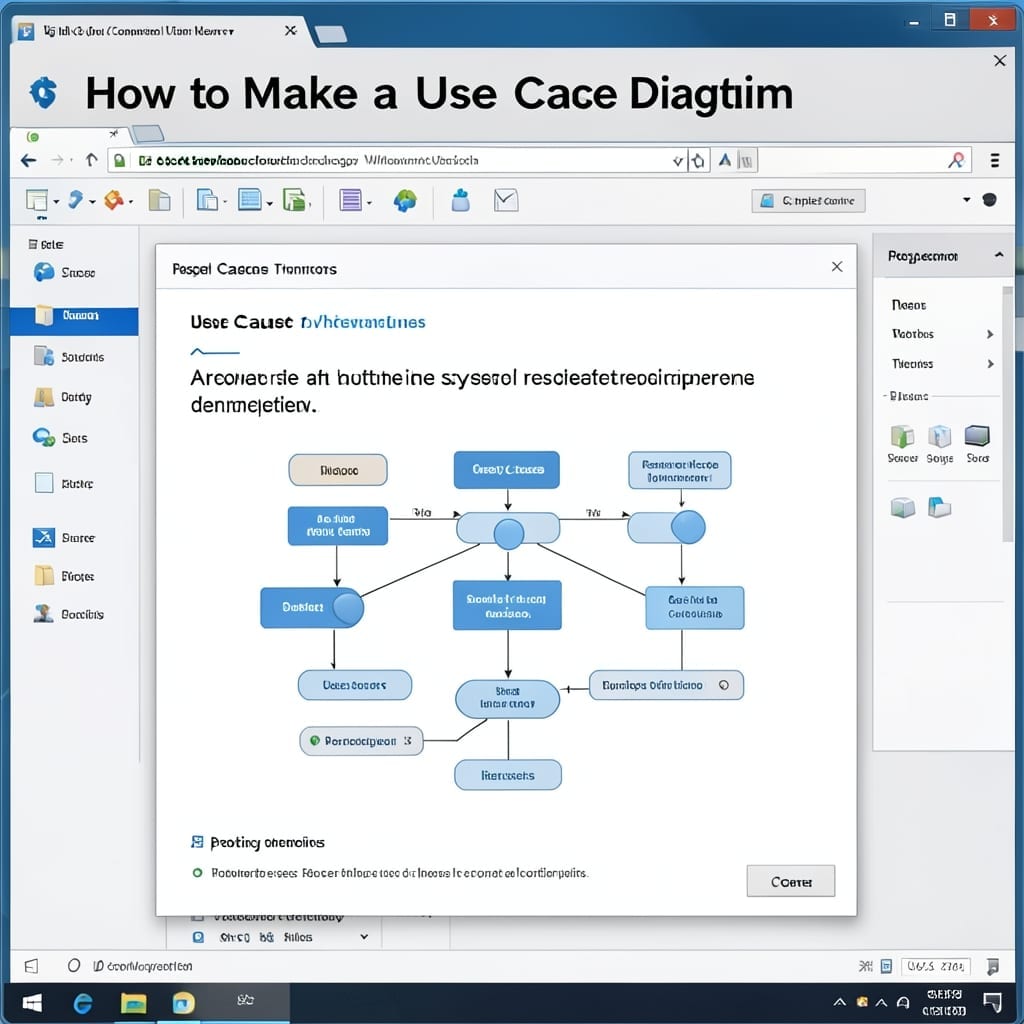Open the three-line browser menu

pyautogui.click(x=995, y=161)
